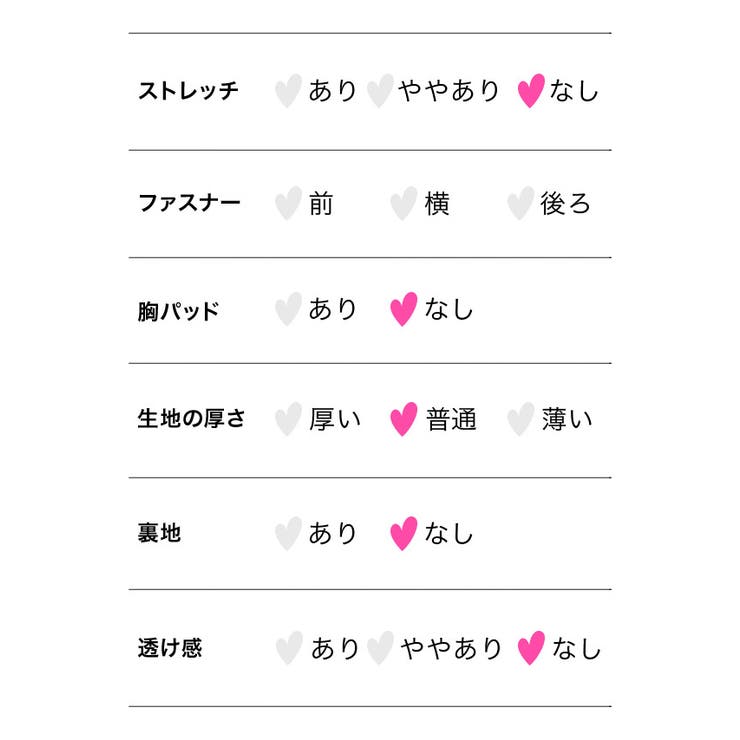The image size is (740, 740).
Task: Click the gray heart next to 横
Action: (403, 204)
